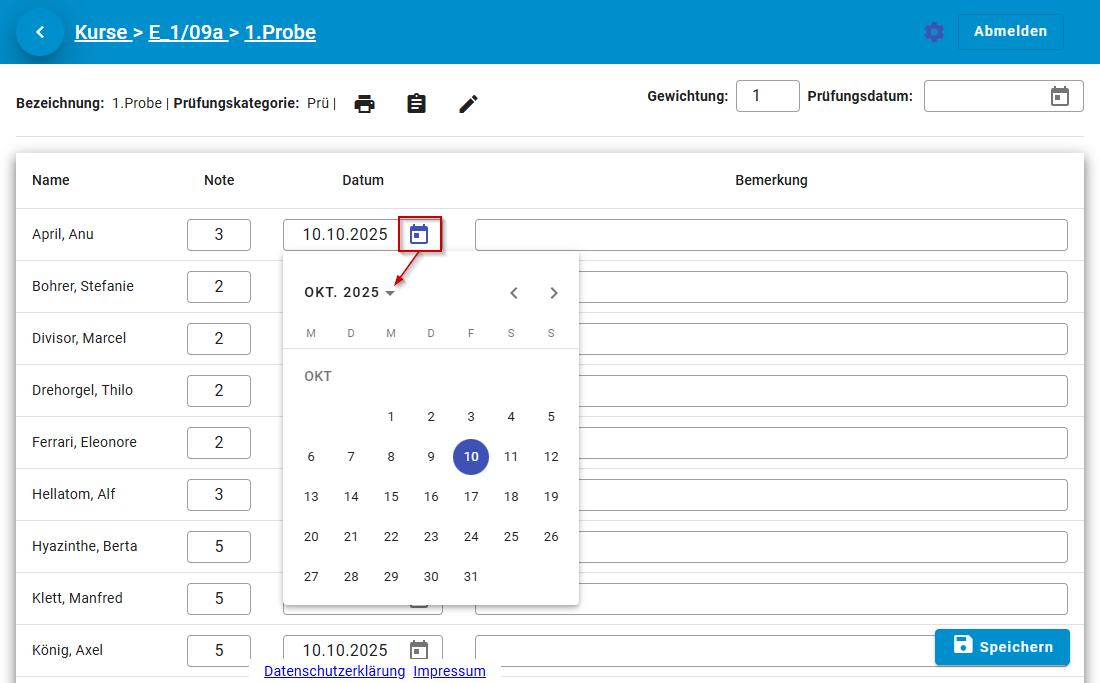The height and width of the screenshot is (683, 1100).
Task: Click the clipboard icon
Action: click(x=417, y=103)
